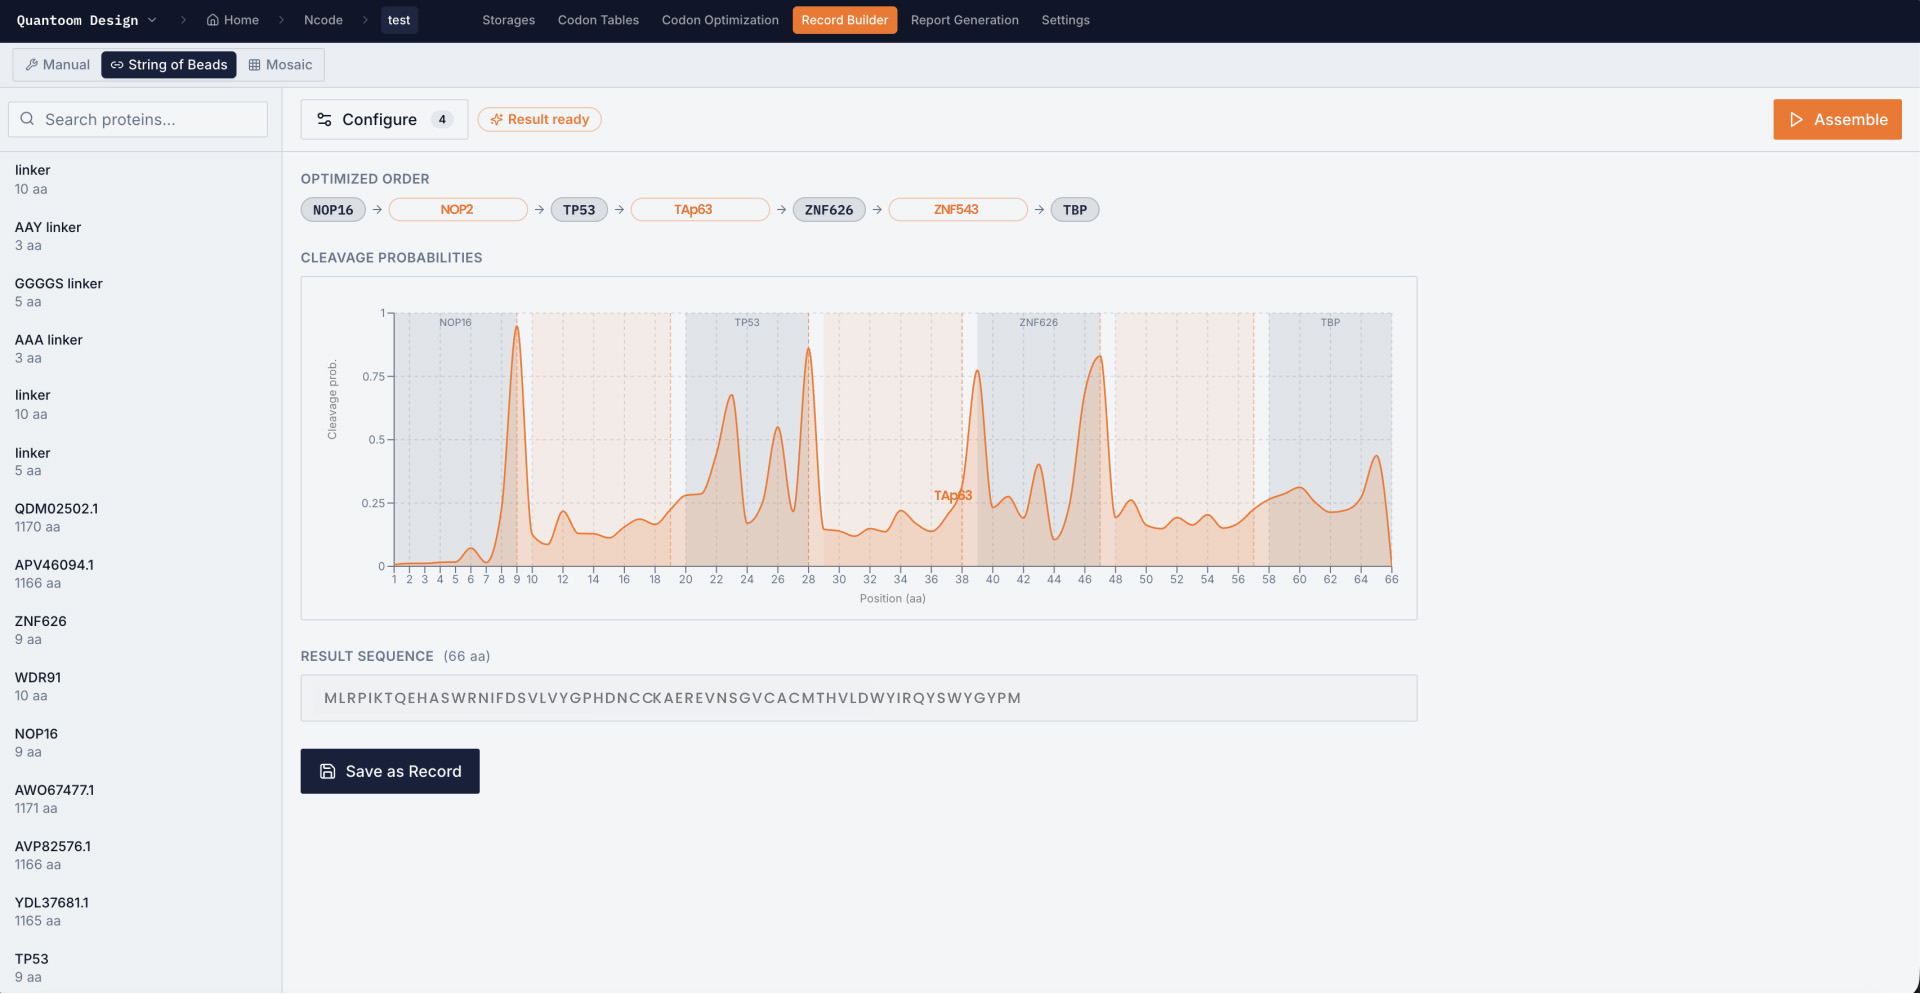Select the ZNF626 chip in optimized order
The height and width of the screenshot is (994, 1920).
(829, 209)
